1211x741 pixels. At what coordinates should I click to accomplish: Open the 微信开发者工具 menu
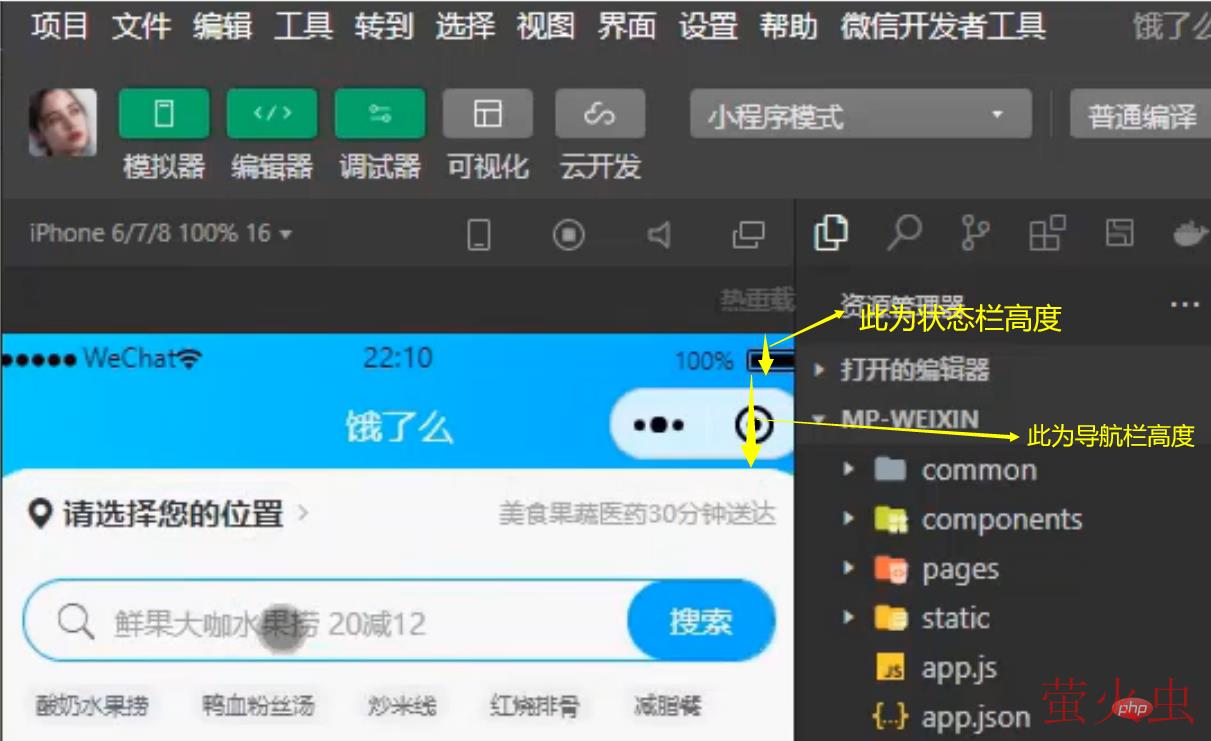pos(943,26)
